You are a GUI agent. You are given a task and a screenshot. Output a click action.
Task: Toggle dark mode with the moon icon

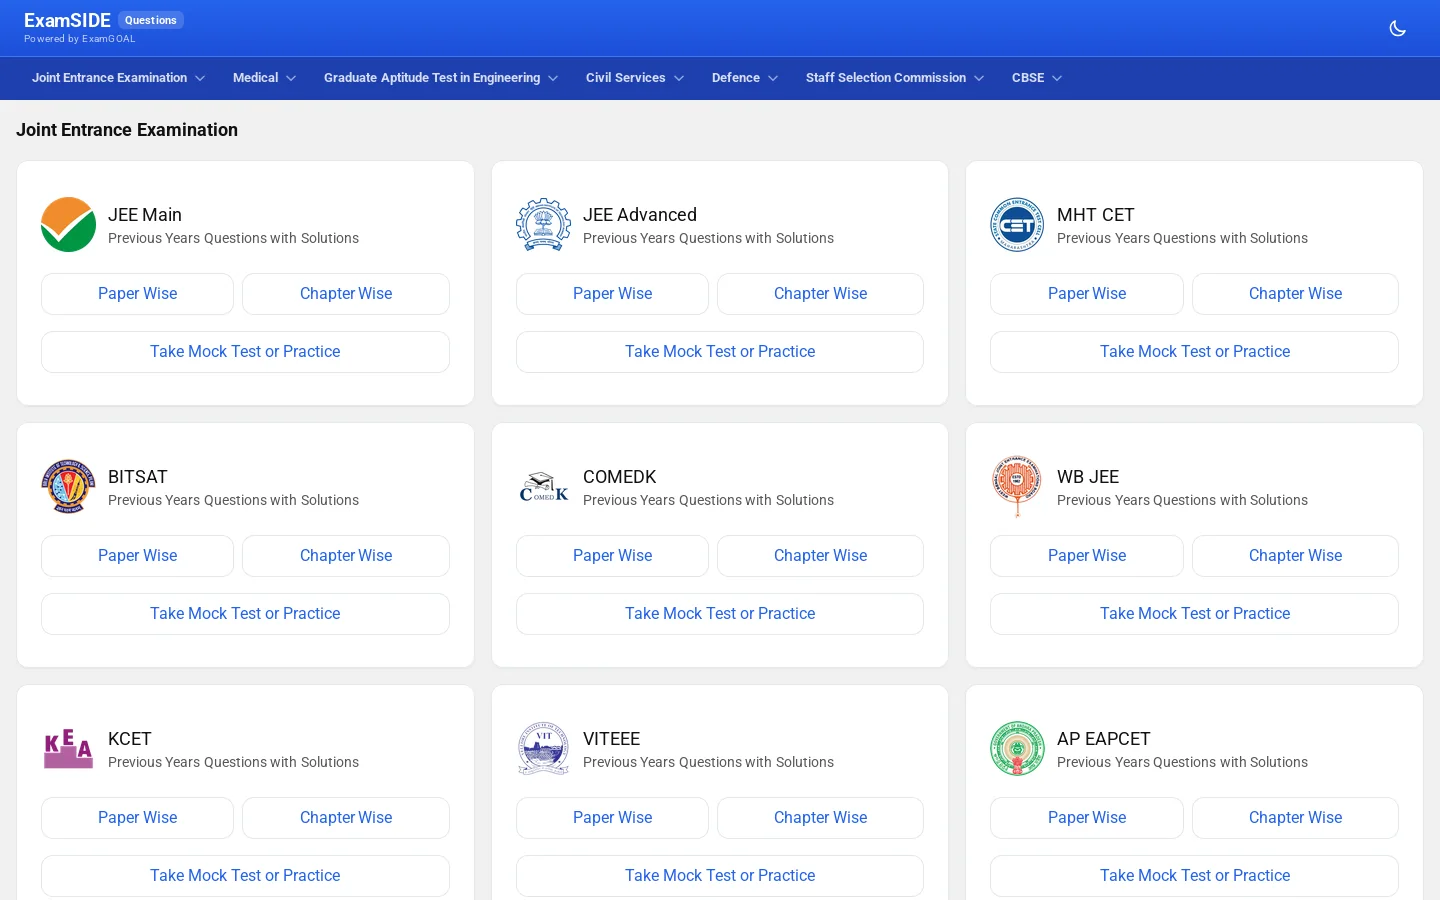click(x=1398, y=28)
